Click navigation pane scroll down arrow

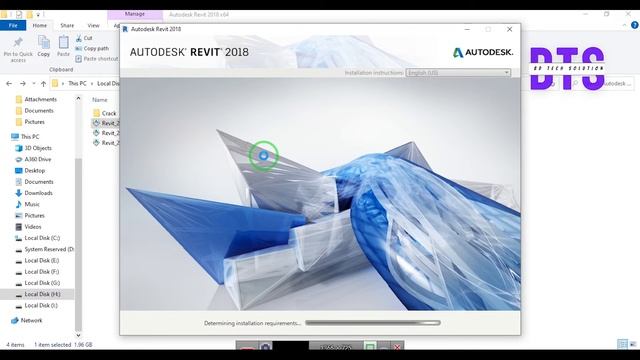tap(78, 335)
